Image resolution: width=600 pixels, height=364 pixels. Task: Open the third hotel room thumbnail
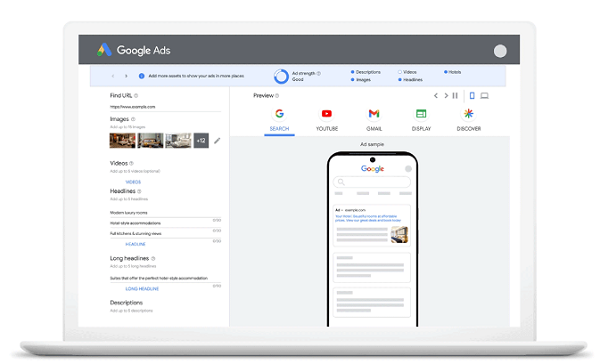(x=178, y=140)
